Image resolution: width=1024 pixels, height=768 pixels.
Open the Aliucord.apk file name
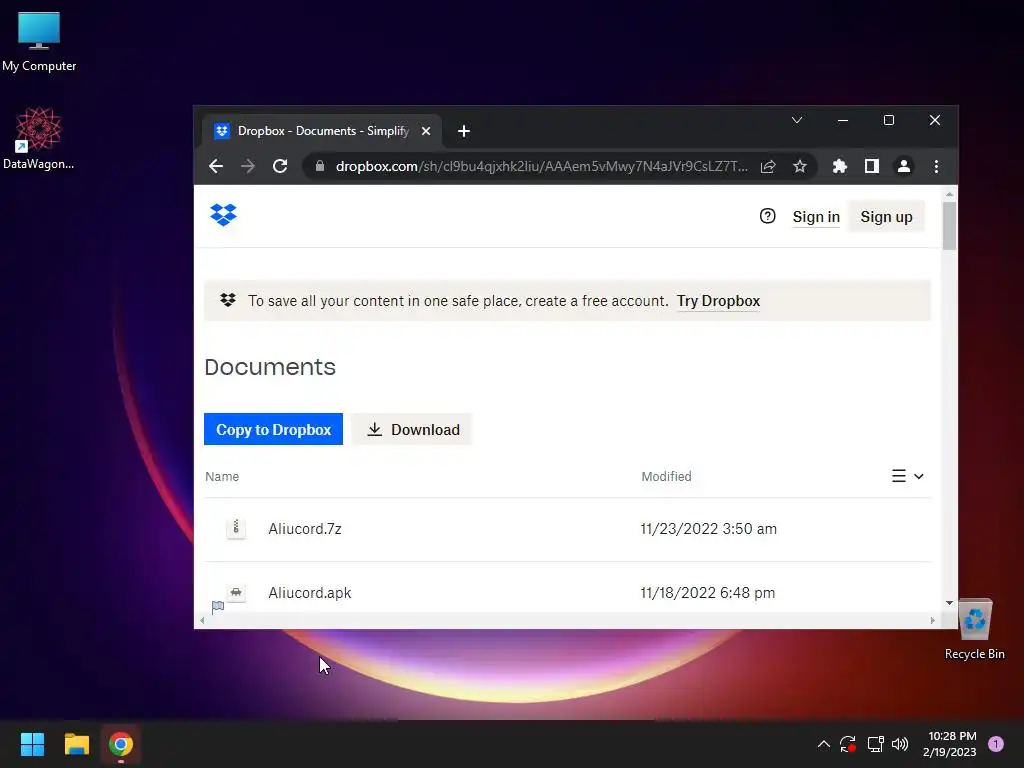(x=310, y=592)
